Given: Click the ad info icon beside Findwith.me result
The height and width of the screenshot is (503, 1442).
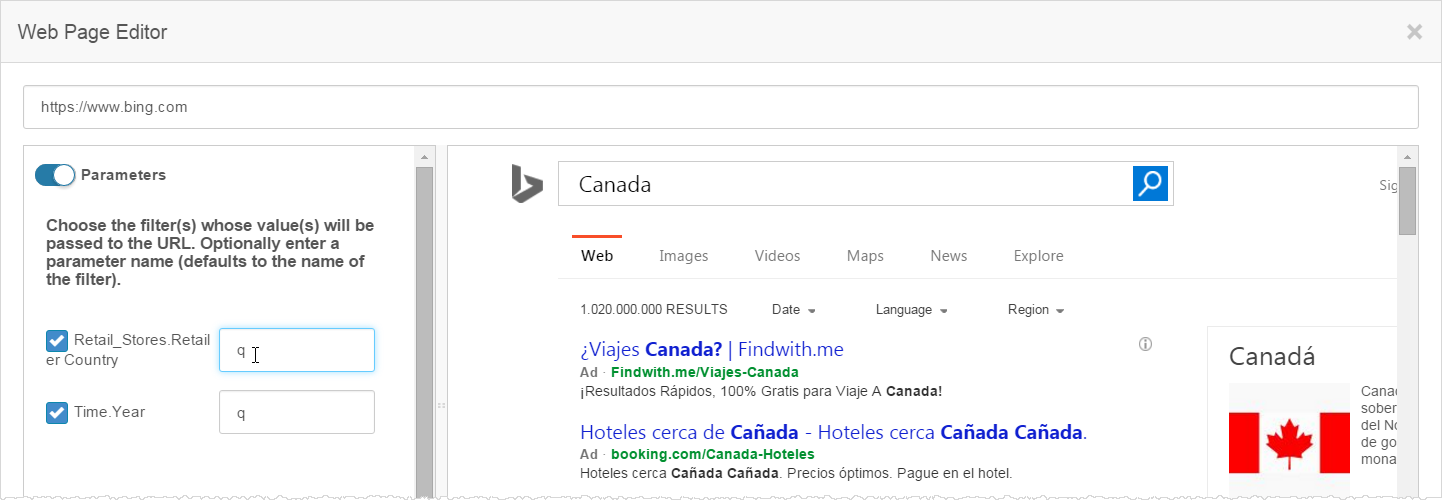Looking at the screenshot, I should point(1146,345).
